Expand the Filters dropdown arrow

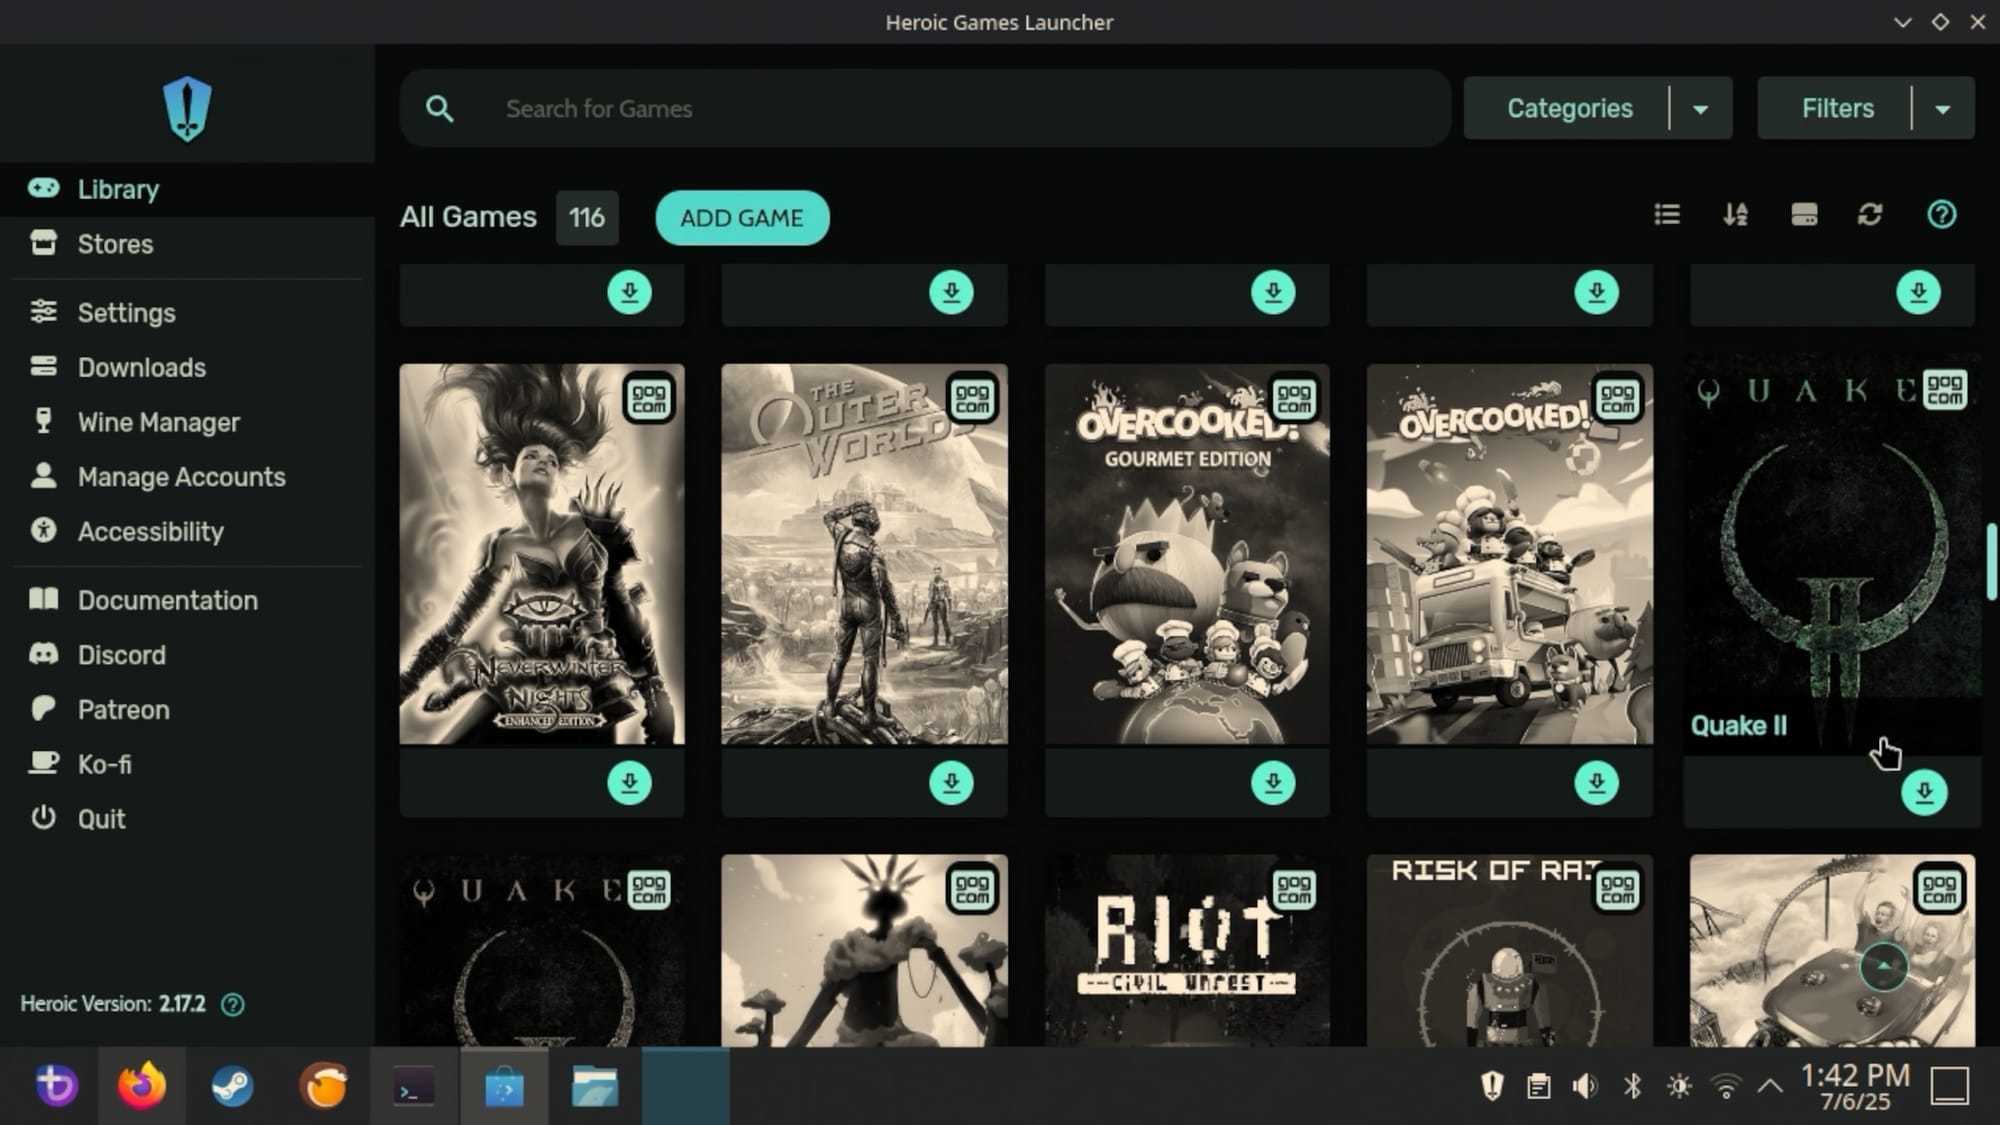point(1943,108)
